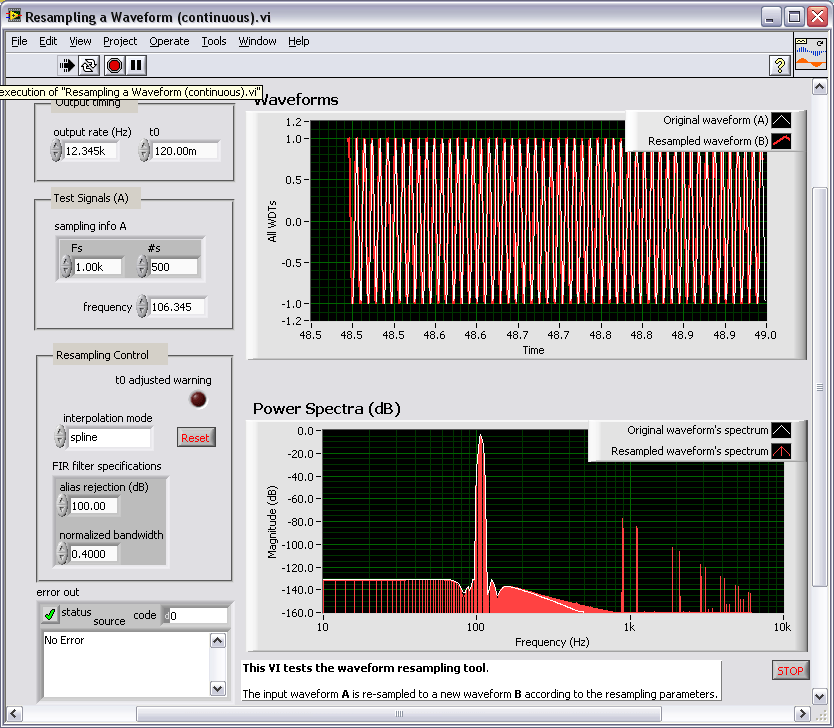
Task: Click the Run arrow on the toolbar
Action: point(67,65)
